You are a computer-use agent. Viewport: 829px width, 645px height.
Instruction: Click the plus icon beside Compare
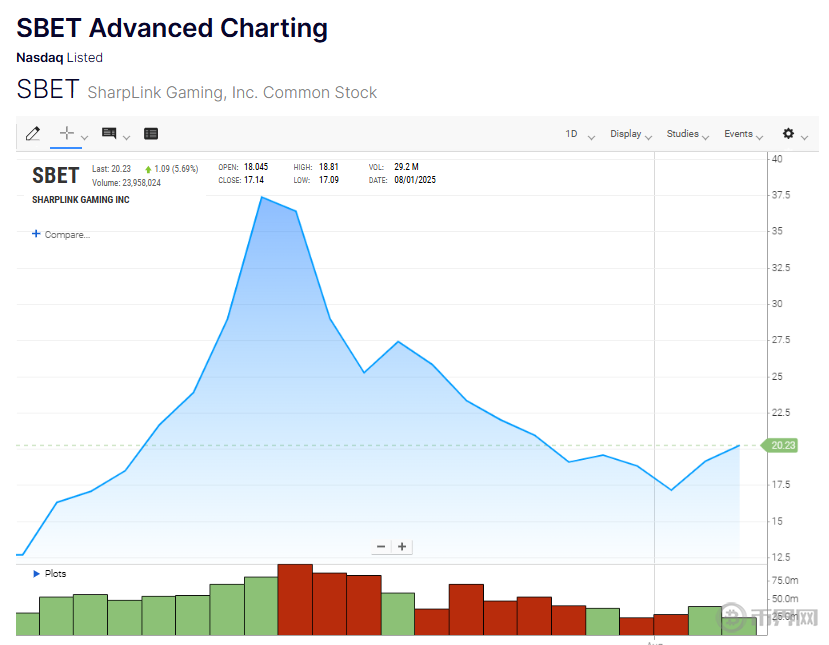click(37, 234)
